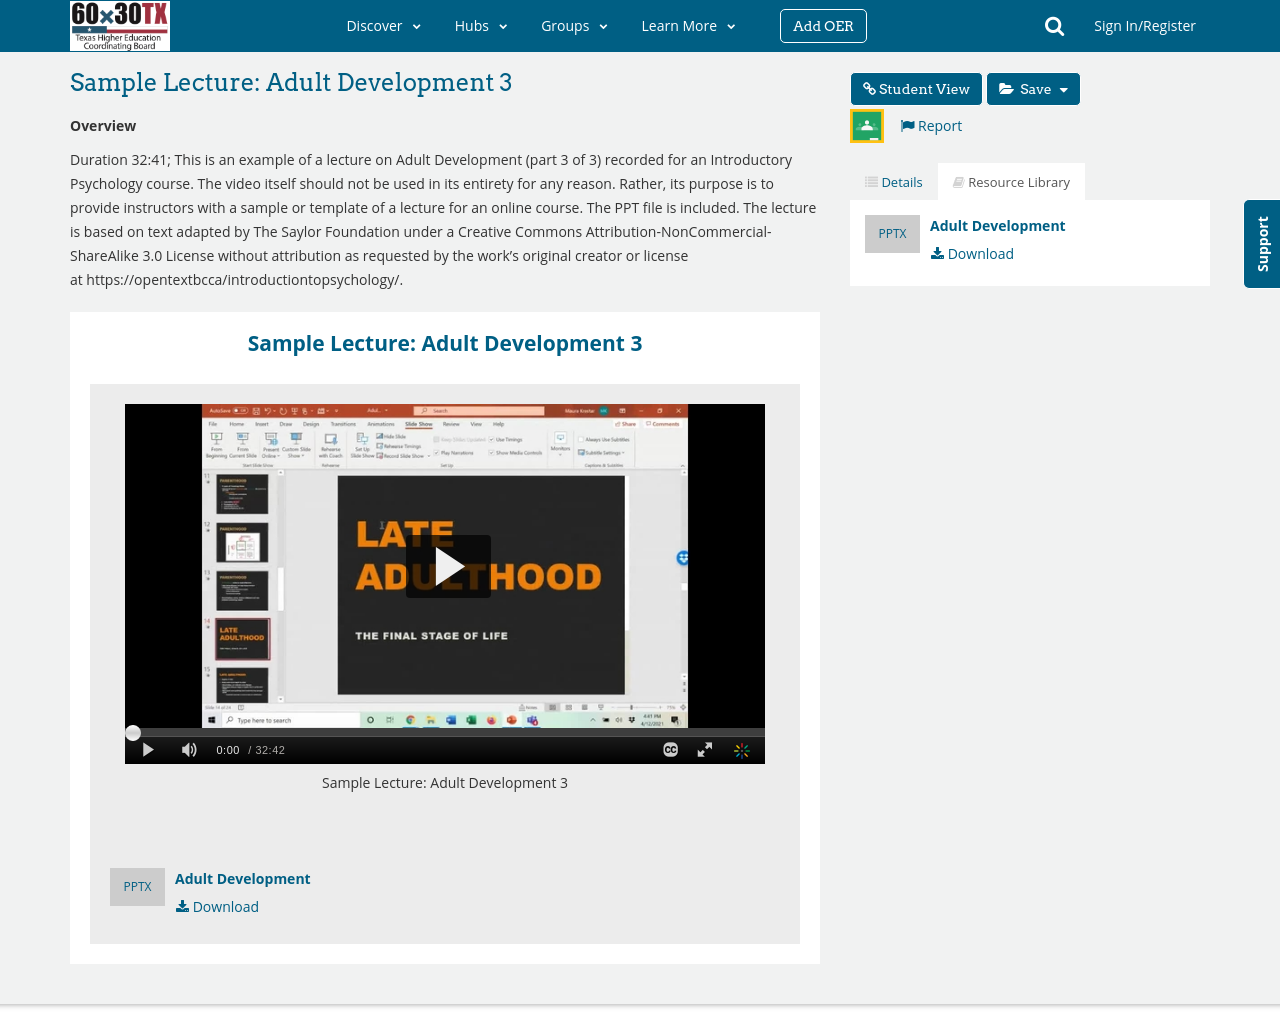Open the Support panel on the right
1280x1024 pixels.
1261,244
